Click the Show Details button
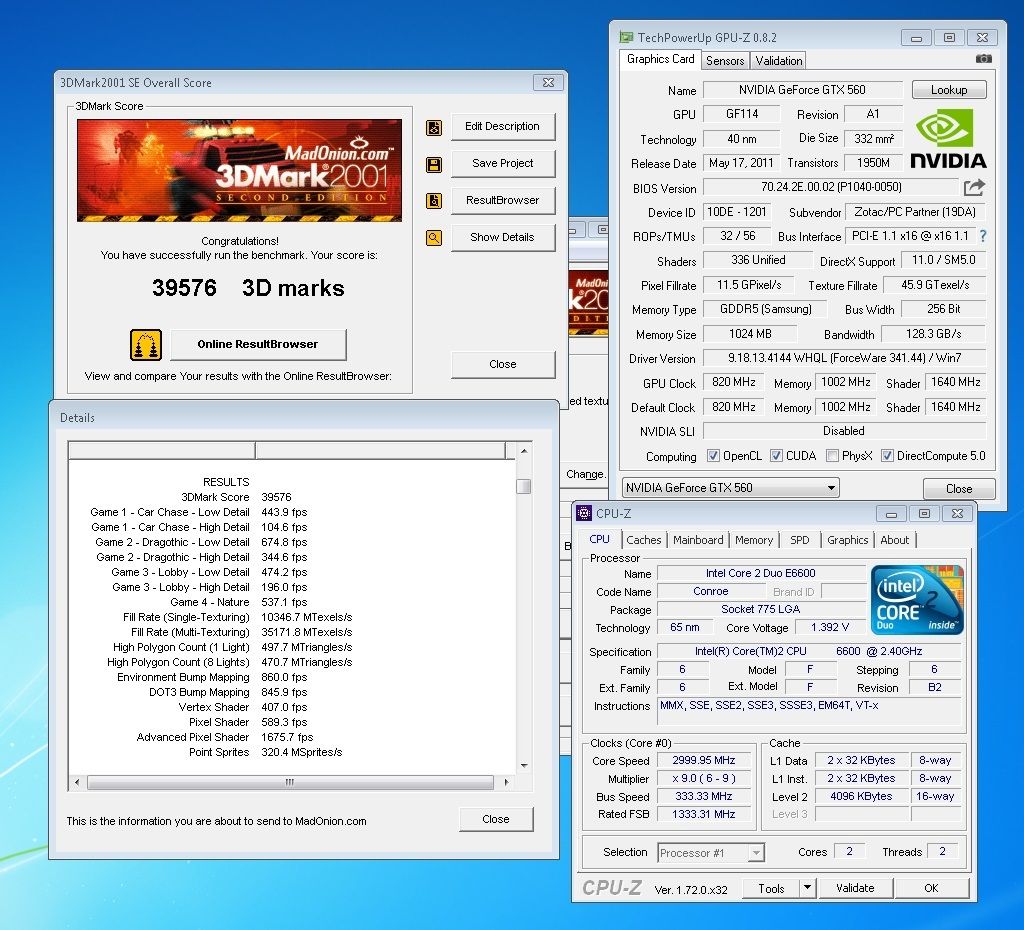The image size is (1024, 930). (502, 237)
